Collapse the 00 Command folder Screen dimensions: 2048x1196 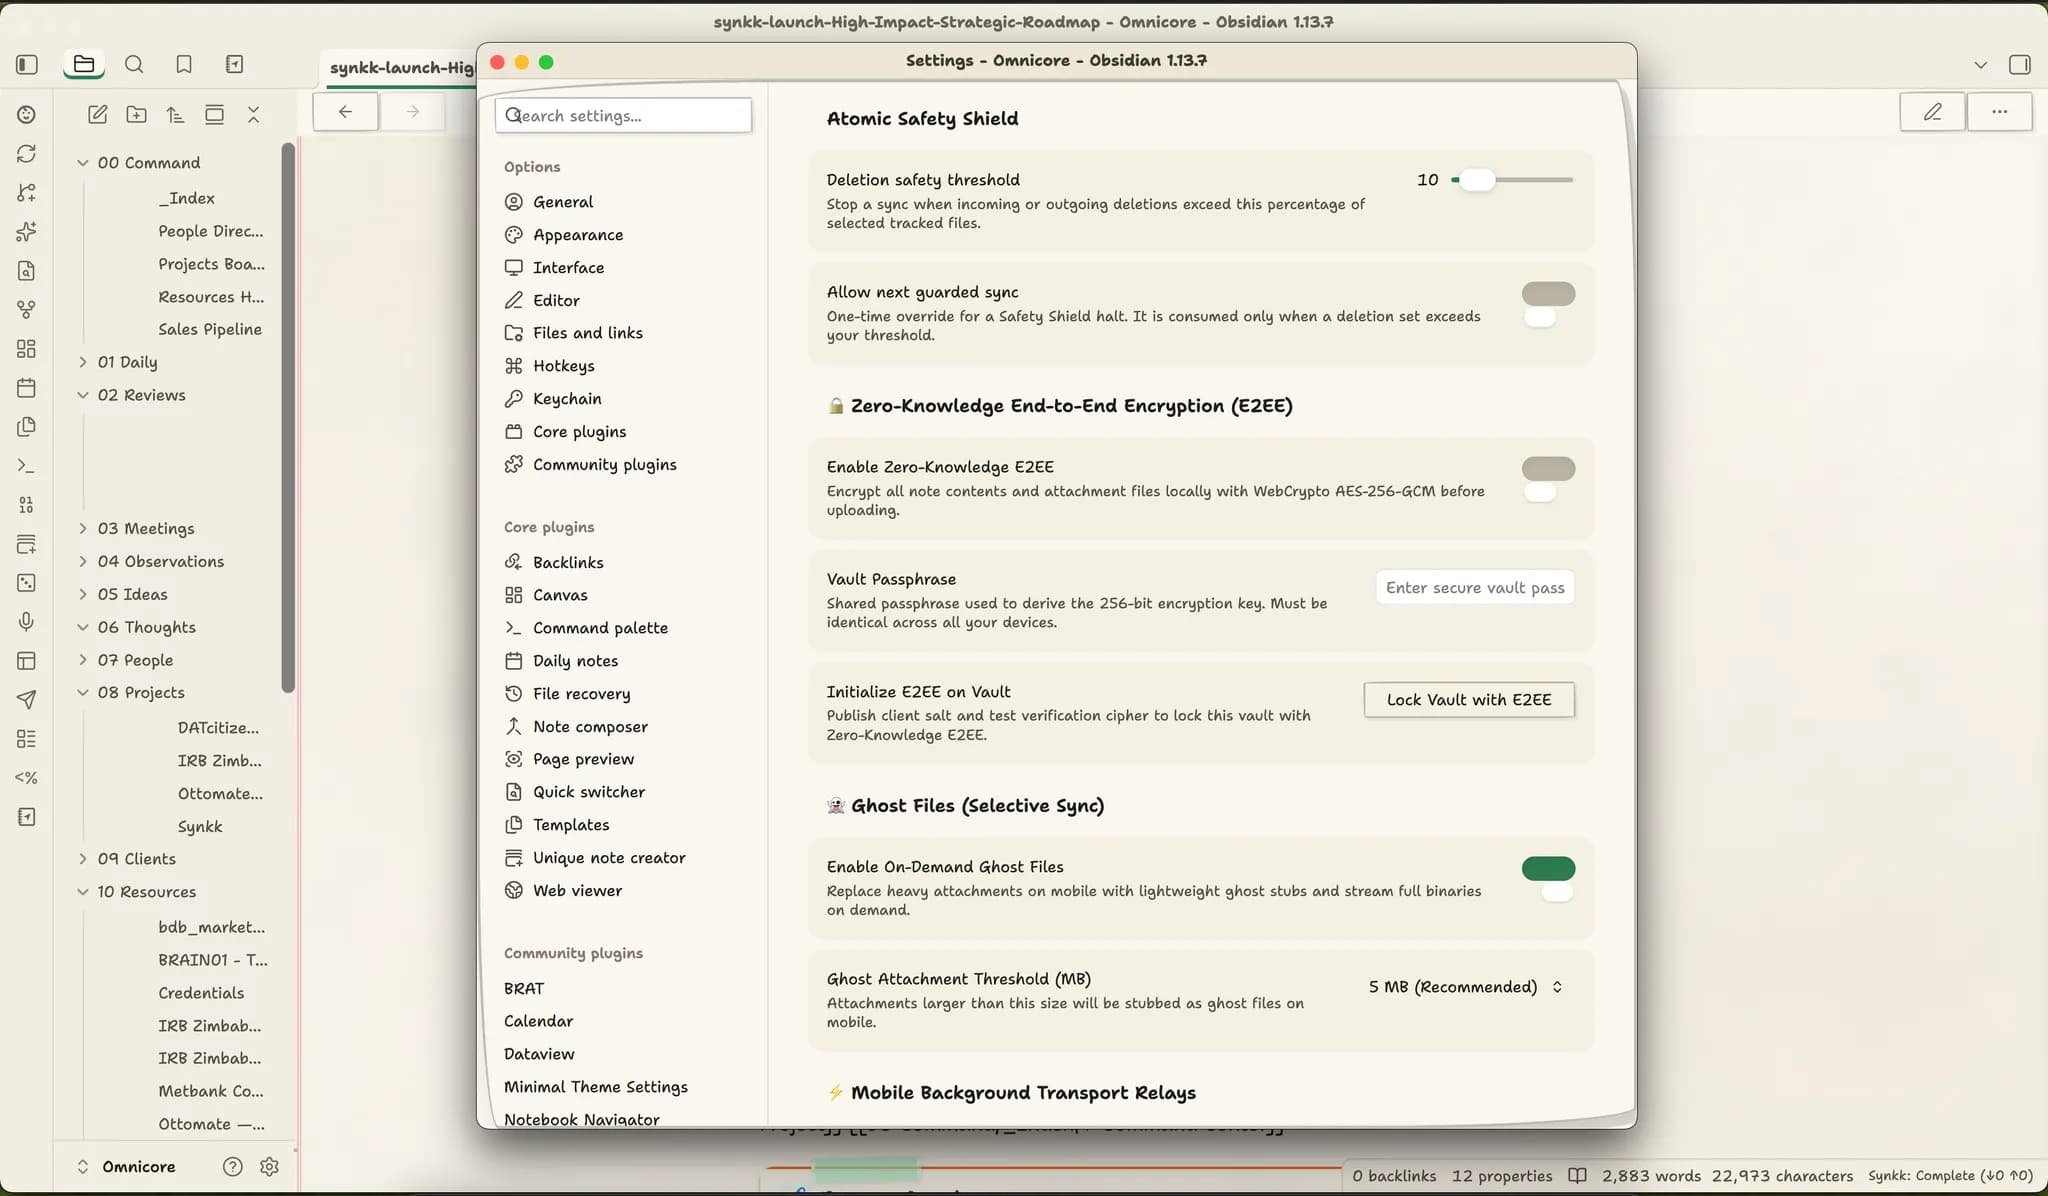click(x=83, y=163)
